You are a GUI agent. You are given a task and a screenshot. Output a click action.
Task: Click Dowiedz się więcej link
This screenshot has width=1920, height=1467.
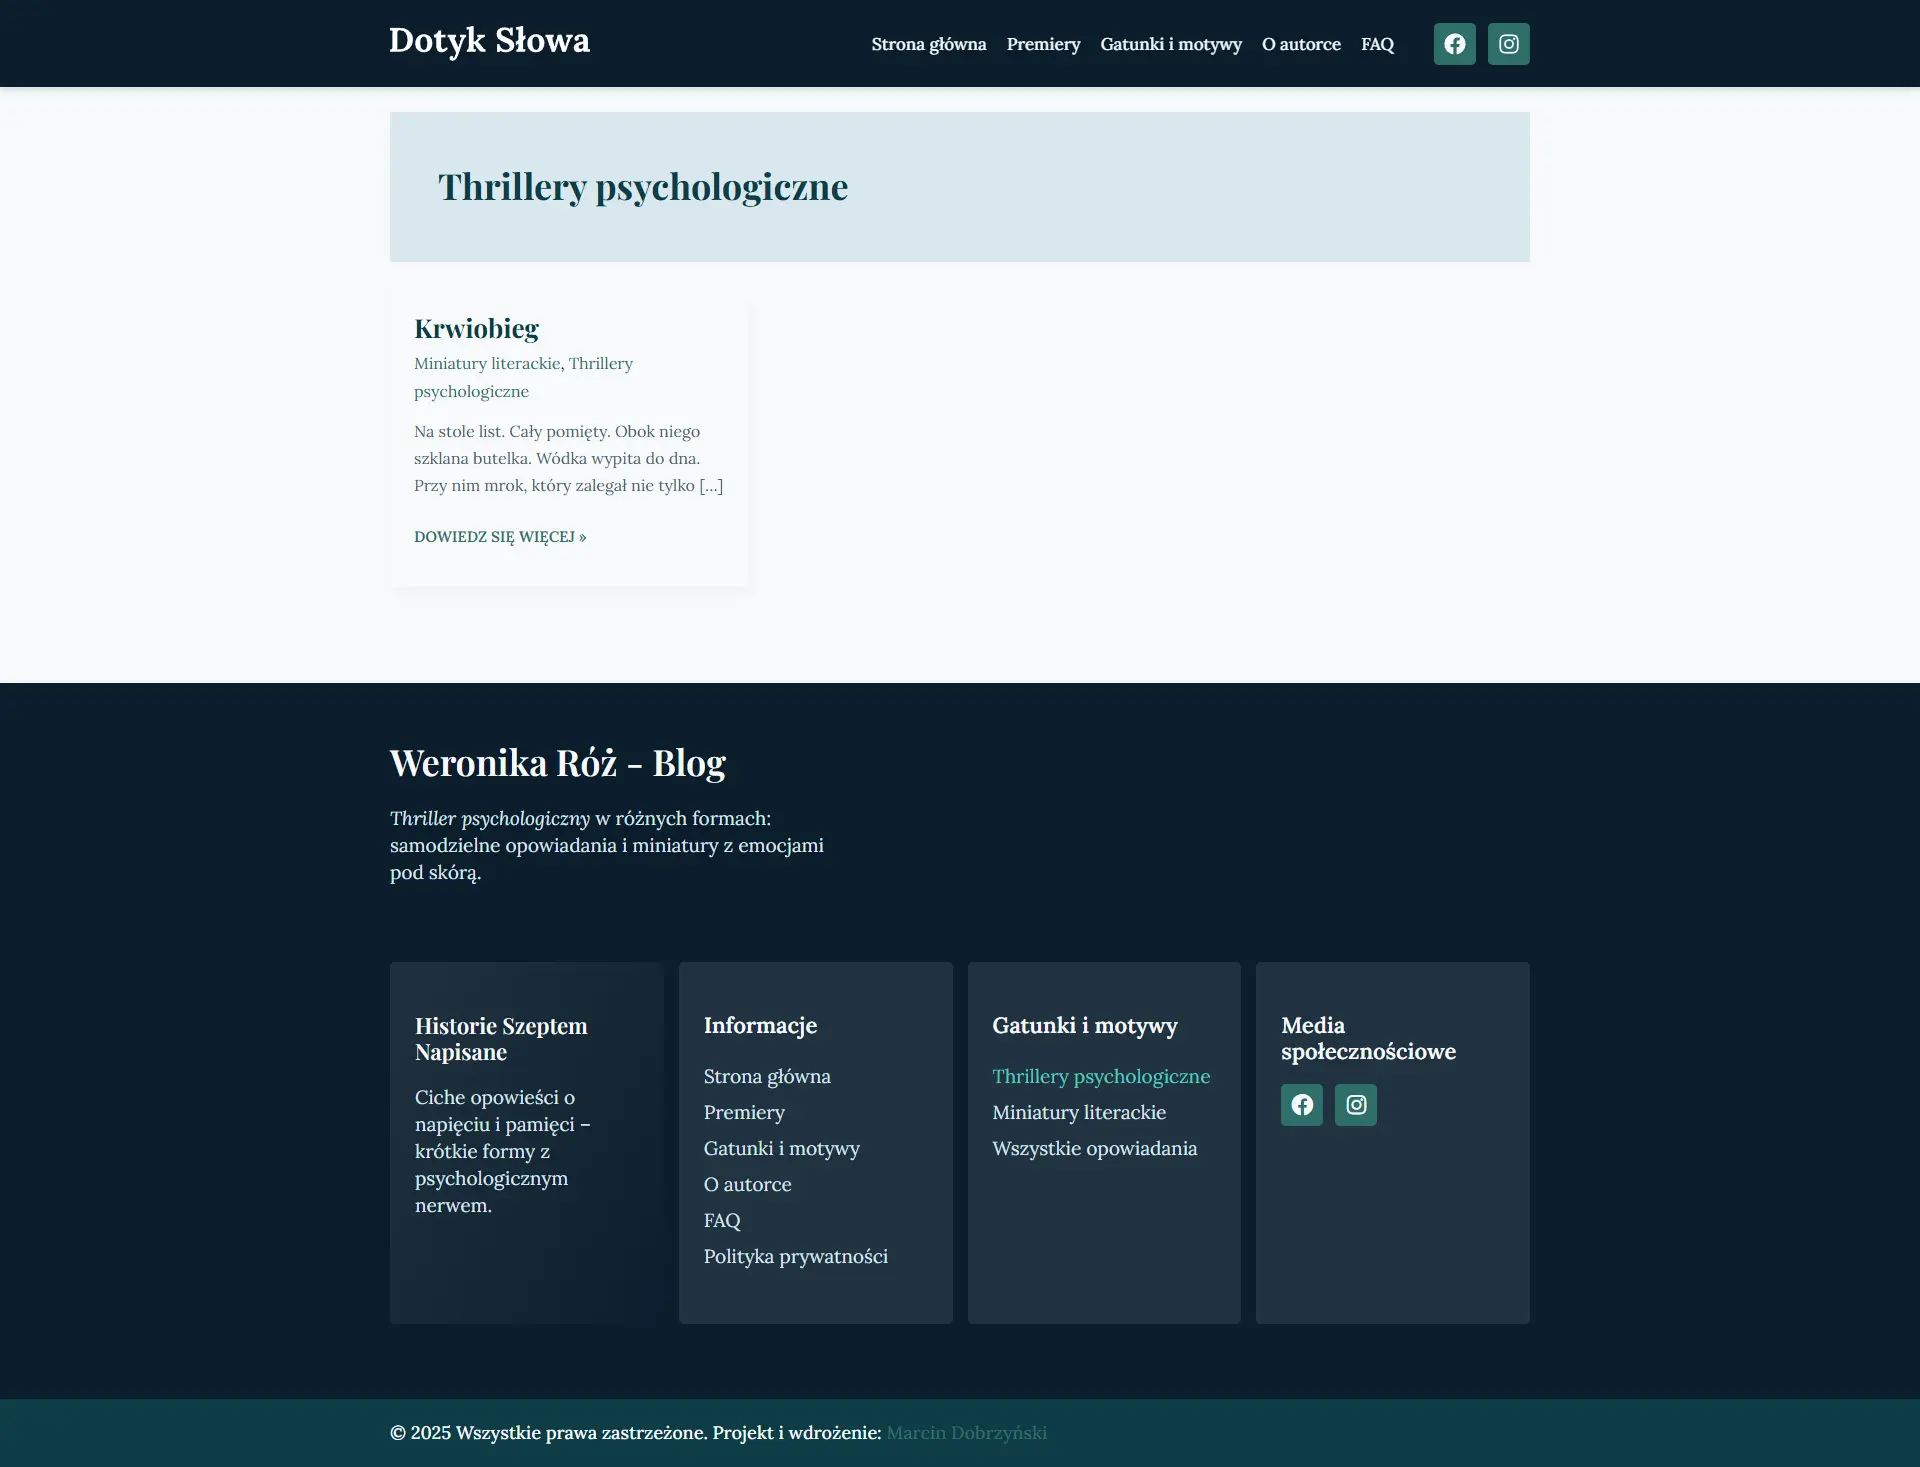pos(500,537)
